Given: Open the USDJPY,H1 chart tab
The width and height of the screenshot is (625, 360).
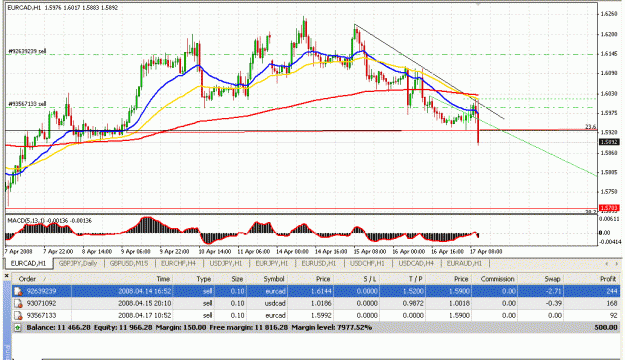Looking at the screenshot, I should [226, 264].
